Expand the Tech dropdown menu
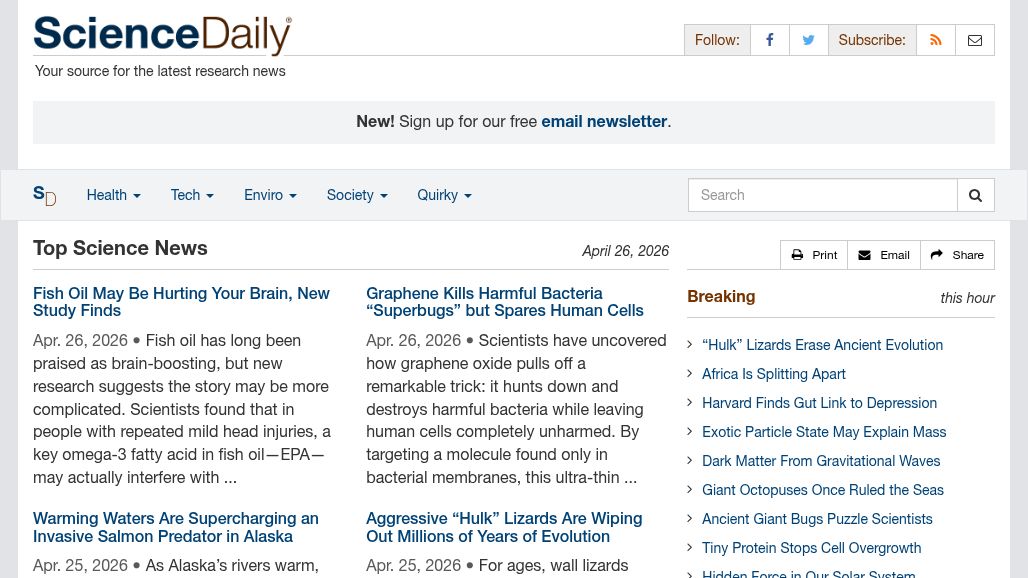1028x578 pixels. pos(192,195)
